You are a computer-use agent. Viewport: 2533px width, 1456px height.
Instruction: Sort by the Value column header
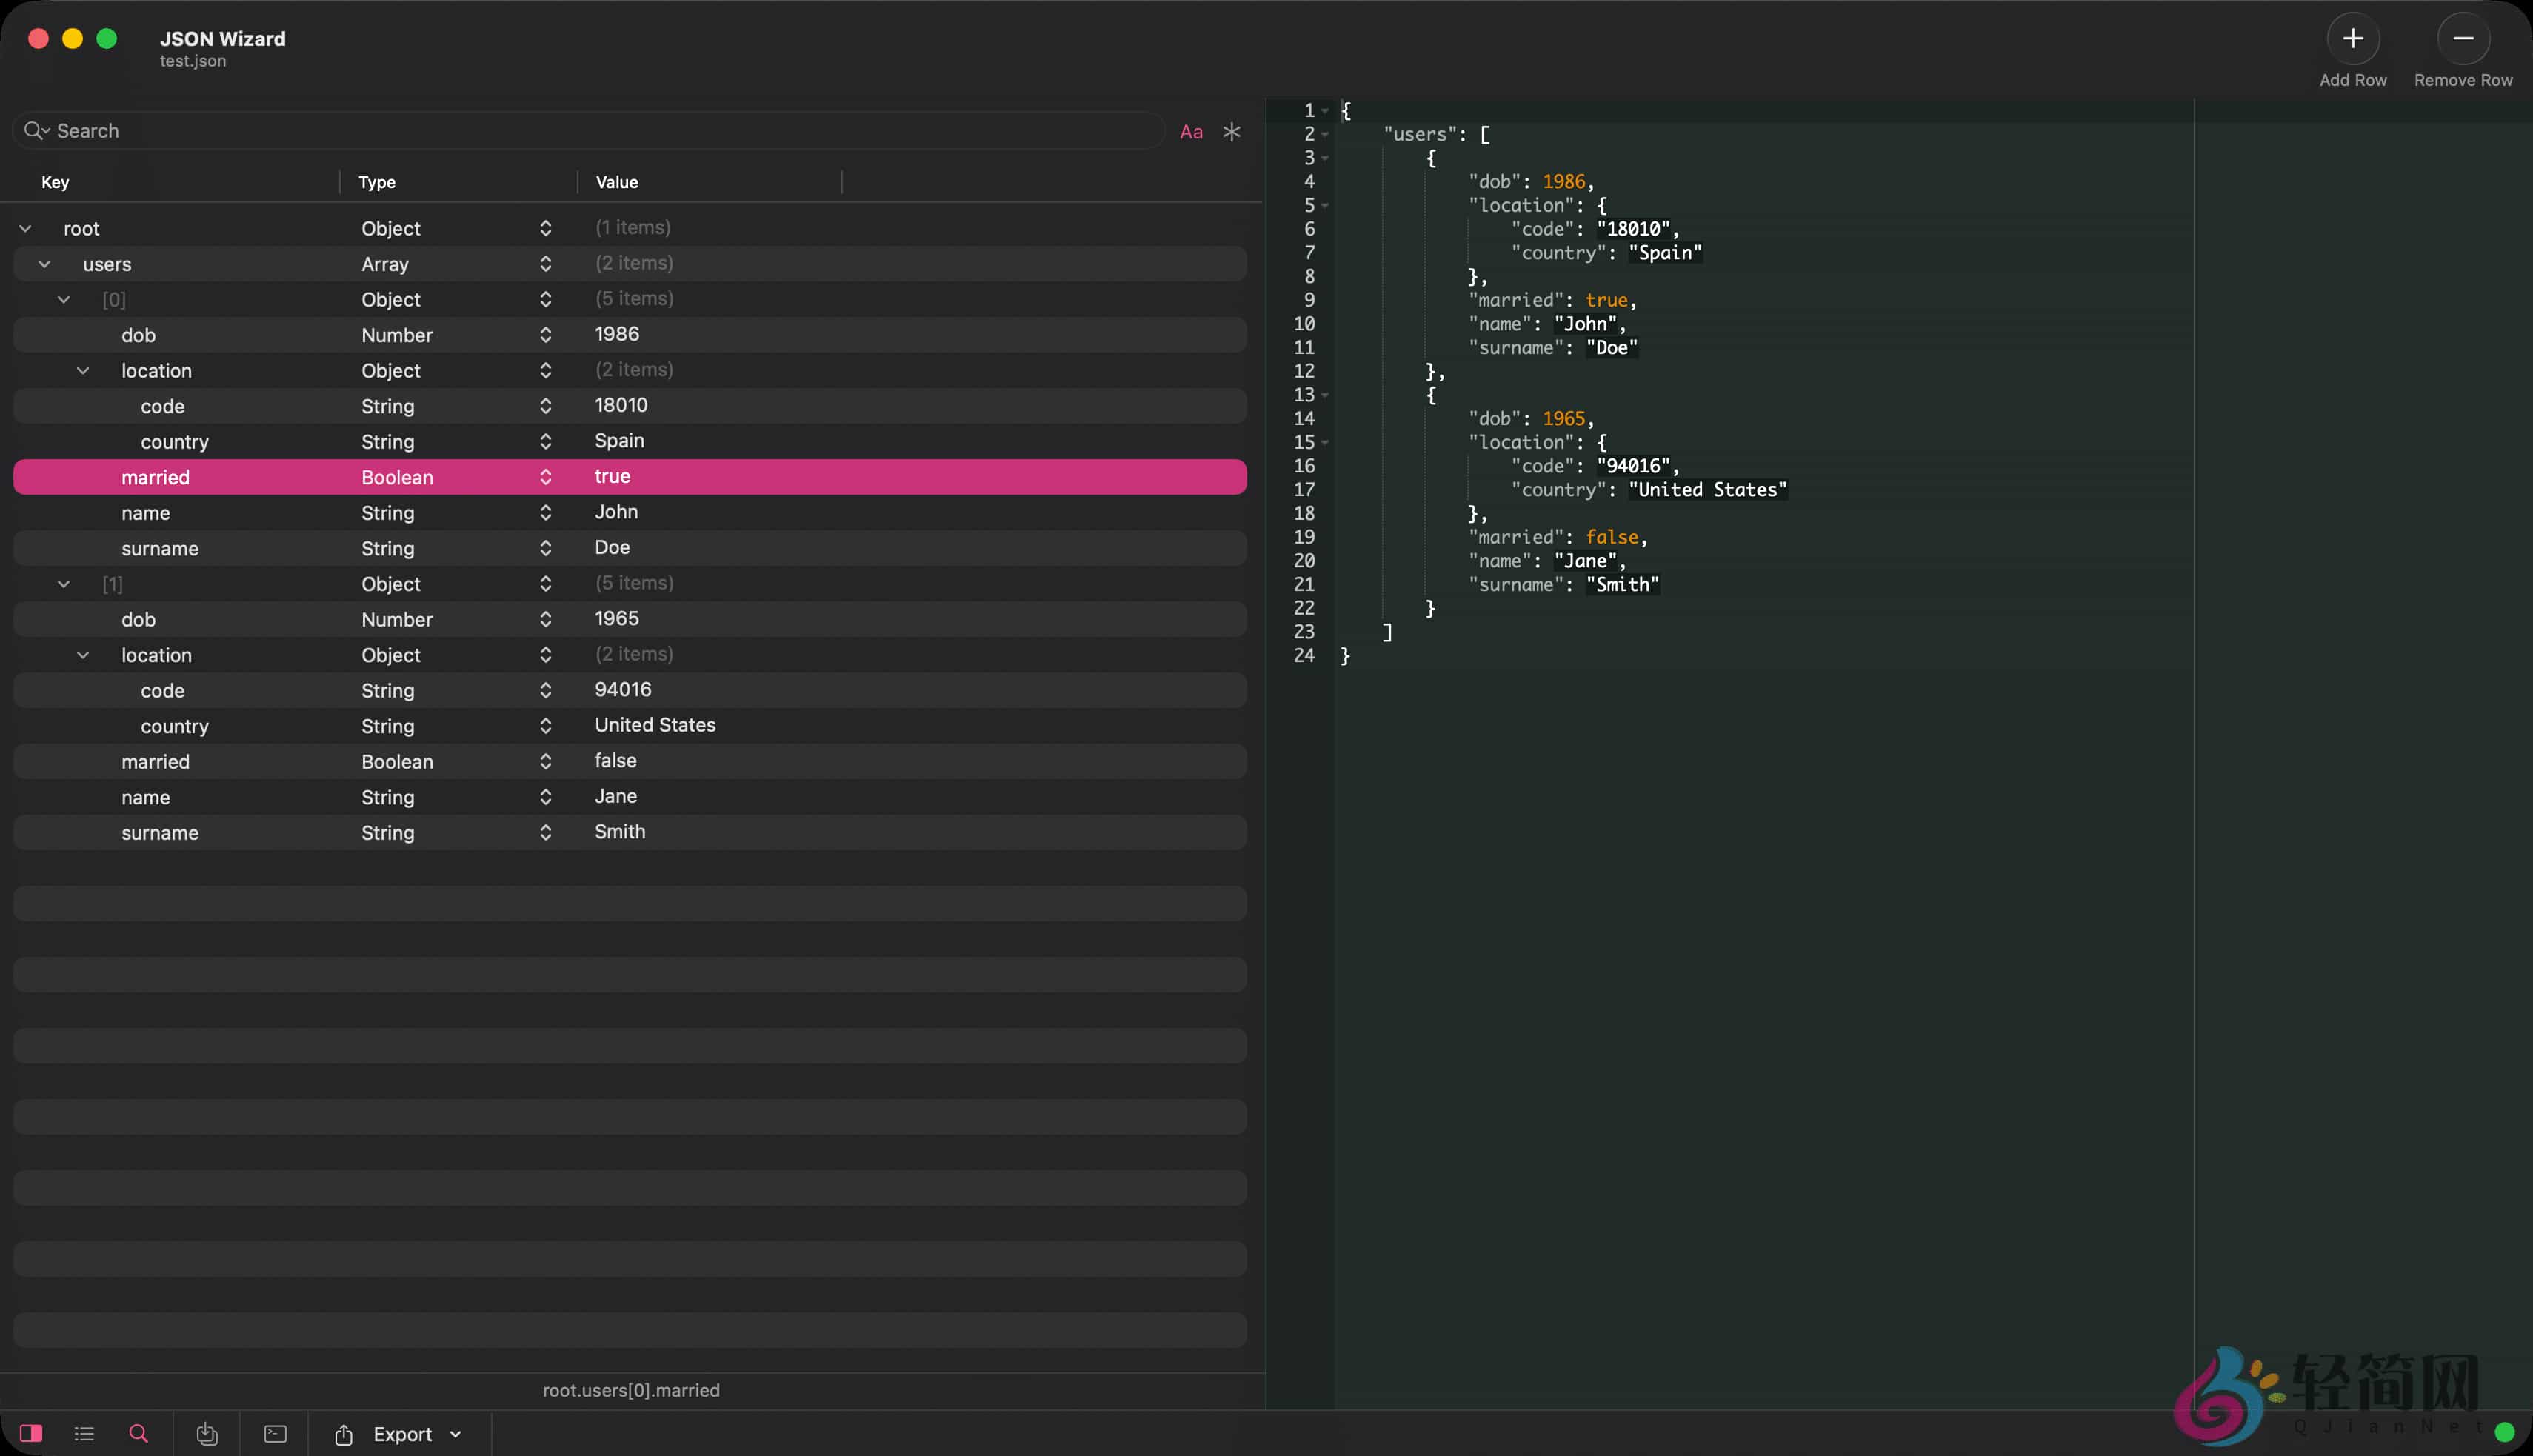pos(617,182)
